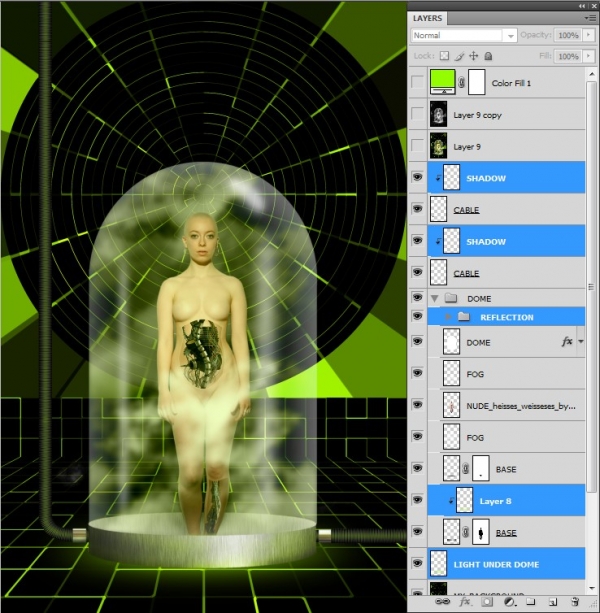The image size is (600, 613).
Task: Select the Color Fill 1 layer name
Action: click(x=511, y=83)
